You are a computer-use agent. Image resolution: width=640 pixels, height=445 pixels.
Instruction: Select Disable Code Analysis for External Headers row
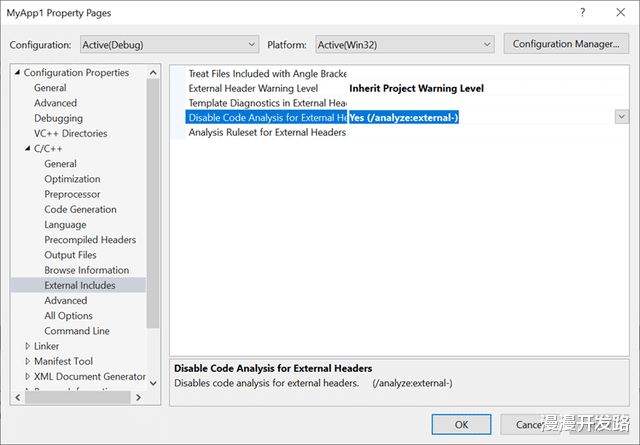(x=267, y=118)
